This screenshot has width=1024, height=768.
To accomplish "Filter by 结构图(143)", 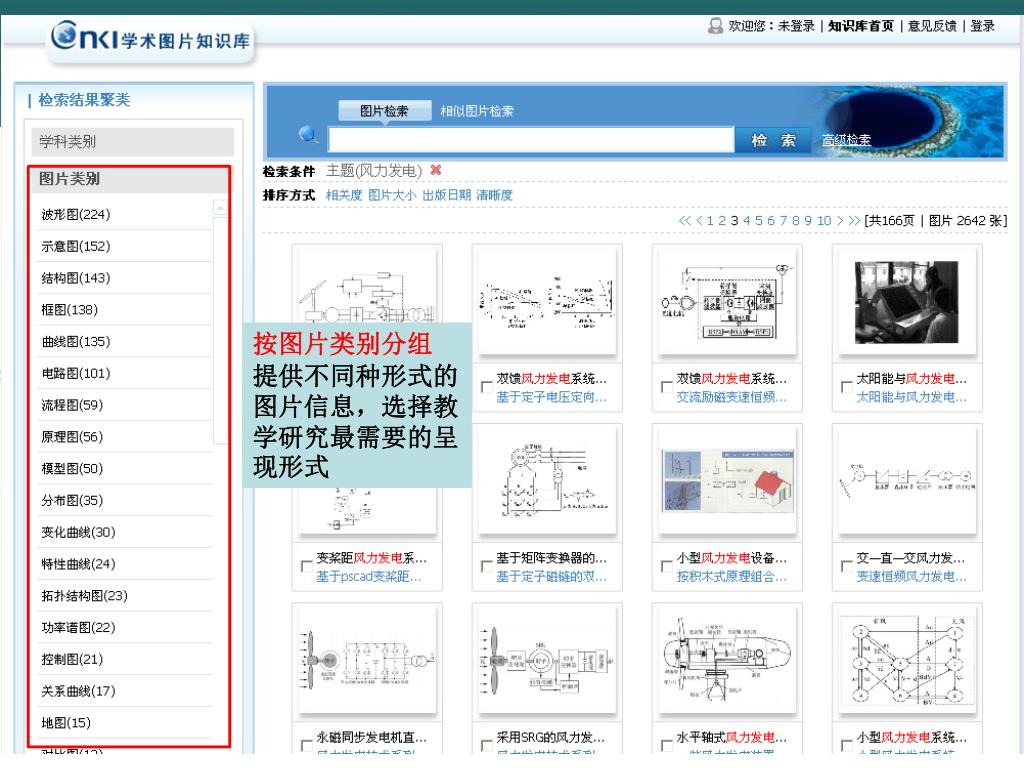I will pos(76,278).
